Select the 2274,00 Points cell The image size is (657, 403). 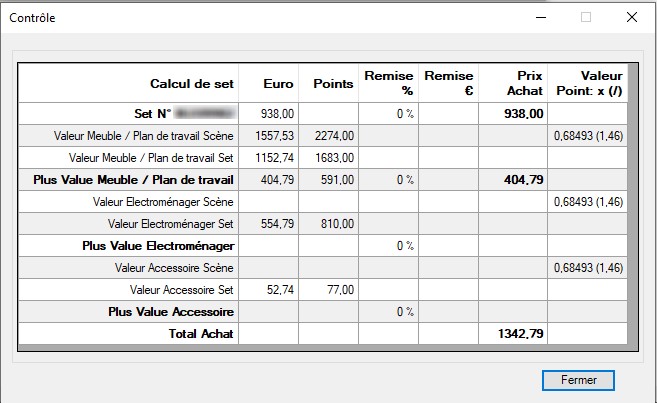click(327, 135)
